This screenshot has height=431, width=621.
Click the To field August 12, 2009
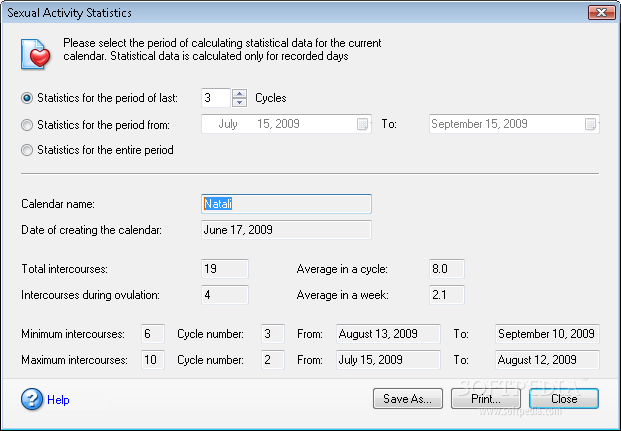tap(547, 360)
